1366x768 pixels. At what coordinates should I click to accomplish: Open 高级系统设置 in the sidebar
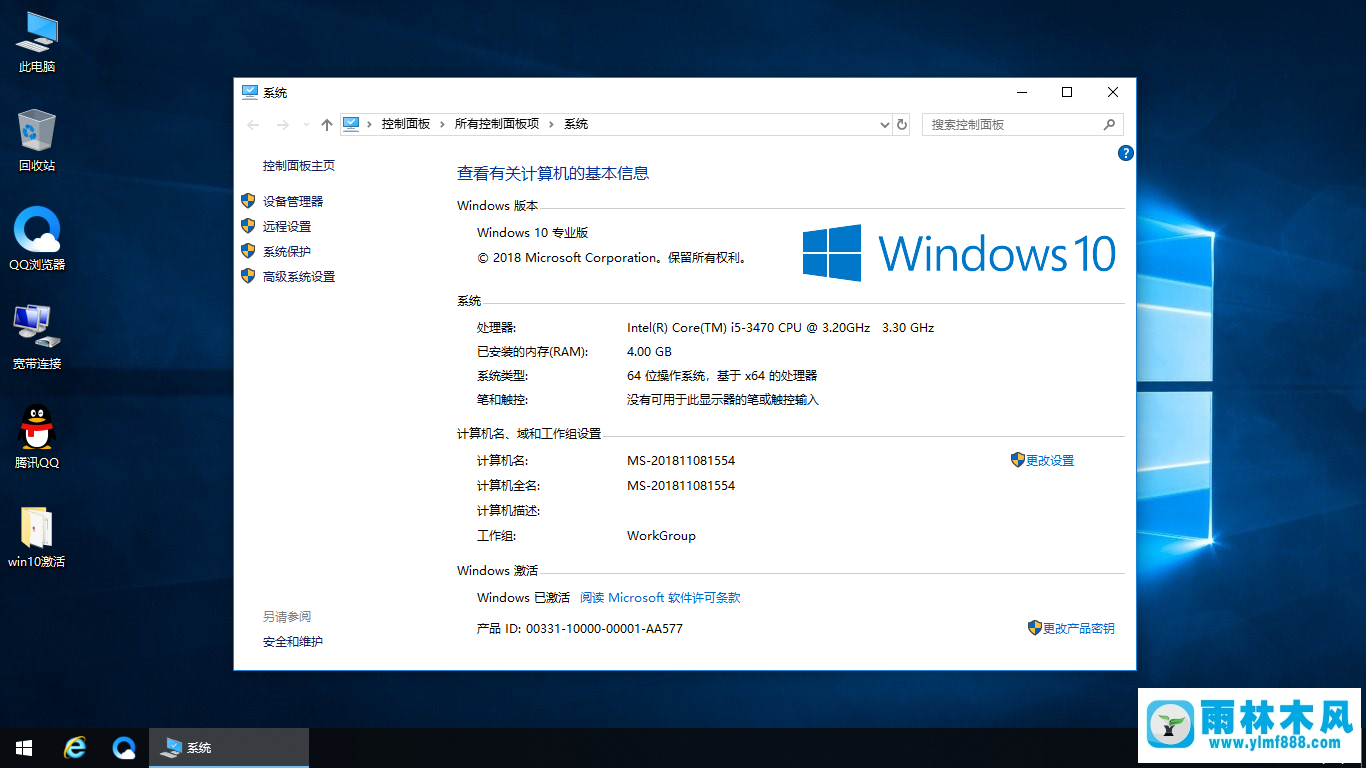click(x=299, y=276)
